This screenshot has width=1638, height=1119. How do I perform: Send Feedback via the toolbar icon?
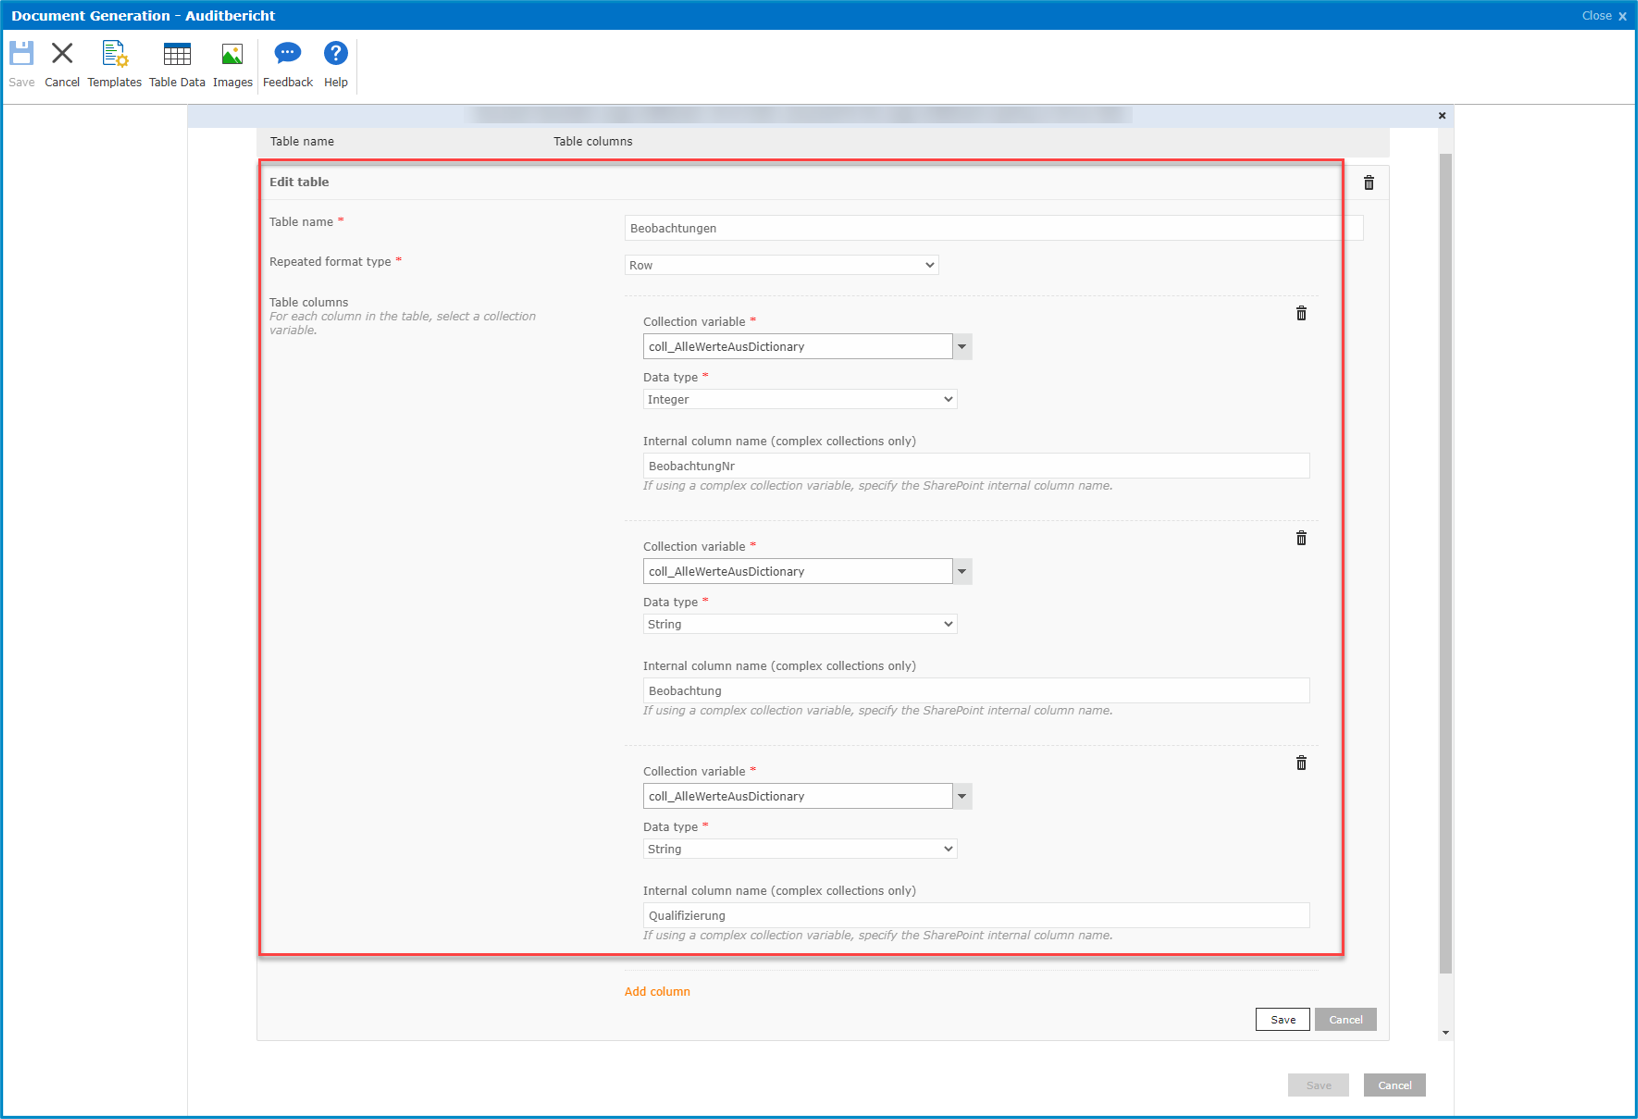[x=287, y=60]
